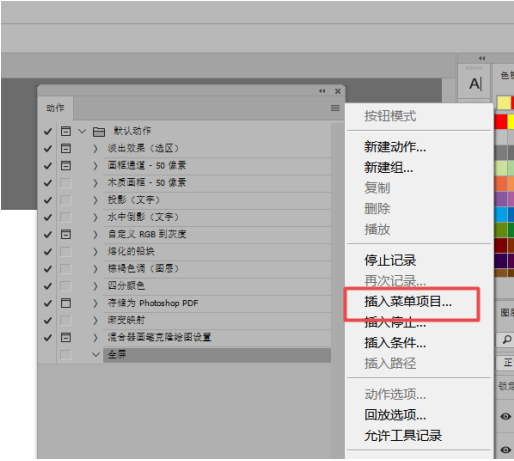Uncheck the 淡出效果(选区) action checkmark
514x461 pixels.
tap(48, 149)
